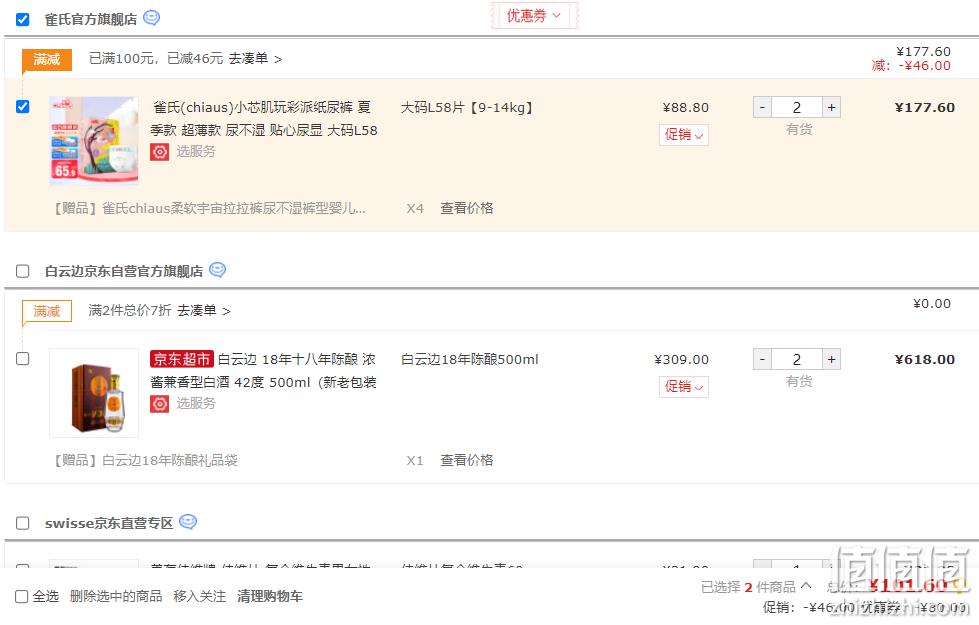The image size is (979, 625).
Task: Select spec text 白云边18年陈酿500ml
Action: pyautogui.click(x=470, y=360)
